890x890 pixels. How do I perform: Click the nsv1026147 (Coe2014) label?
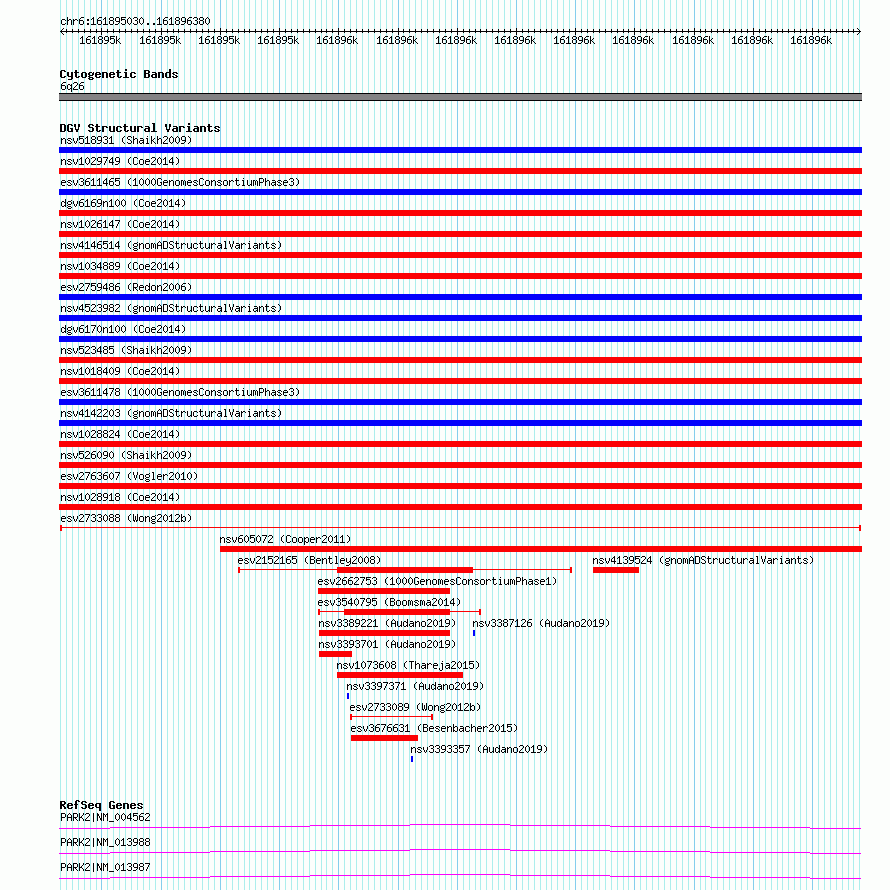120,224
